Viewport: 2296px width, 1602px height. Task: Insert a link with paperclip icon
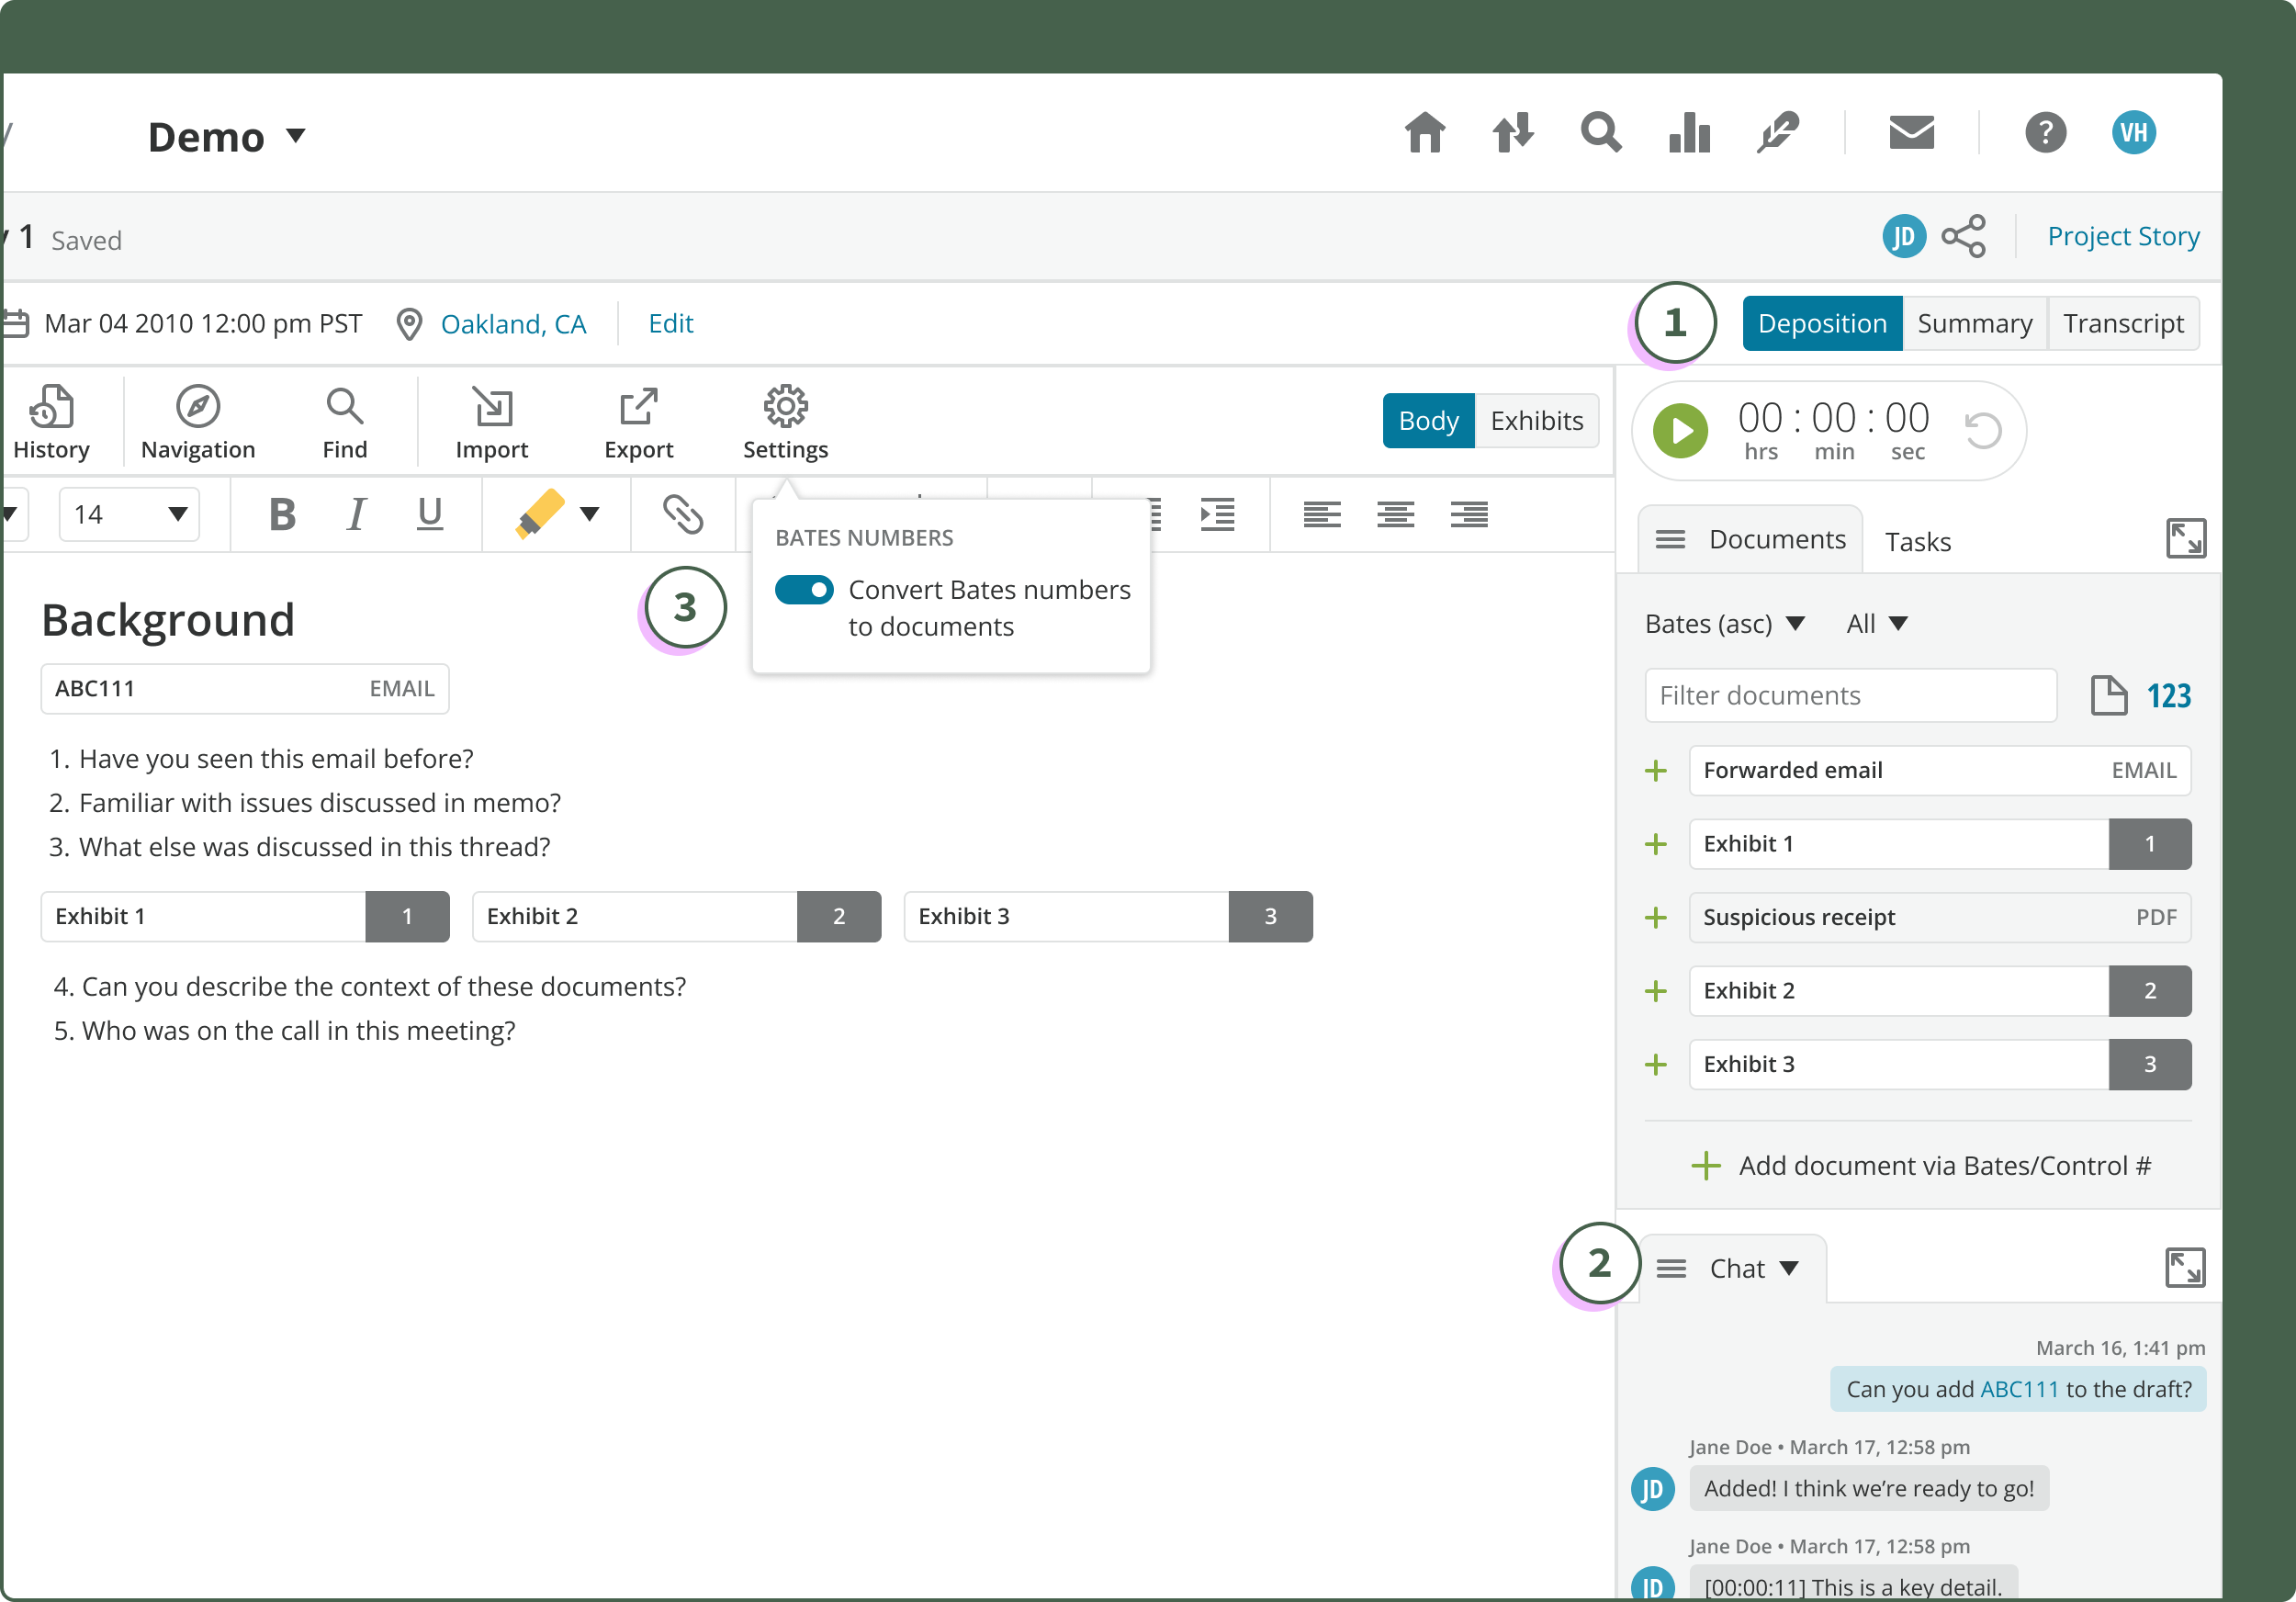(x=683, y=514)
